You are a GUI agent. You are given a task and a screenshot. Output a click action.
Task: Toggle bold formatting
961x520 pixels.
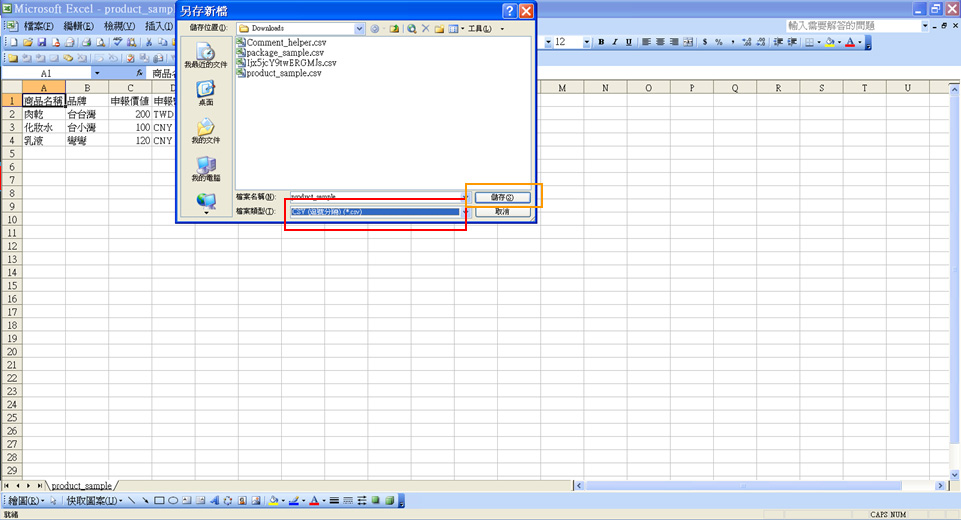pos(601,42)
